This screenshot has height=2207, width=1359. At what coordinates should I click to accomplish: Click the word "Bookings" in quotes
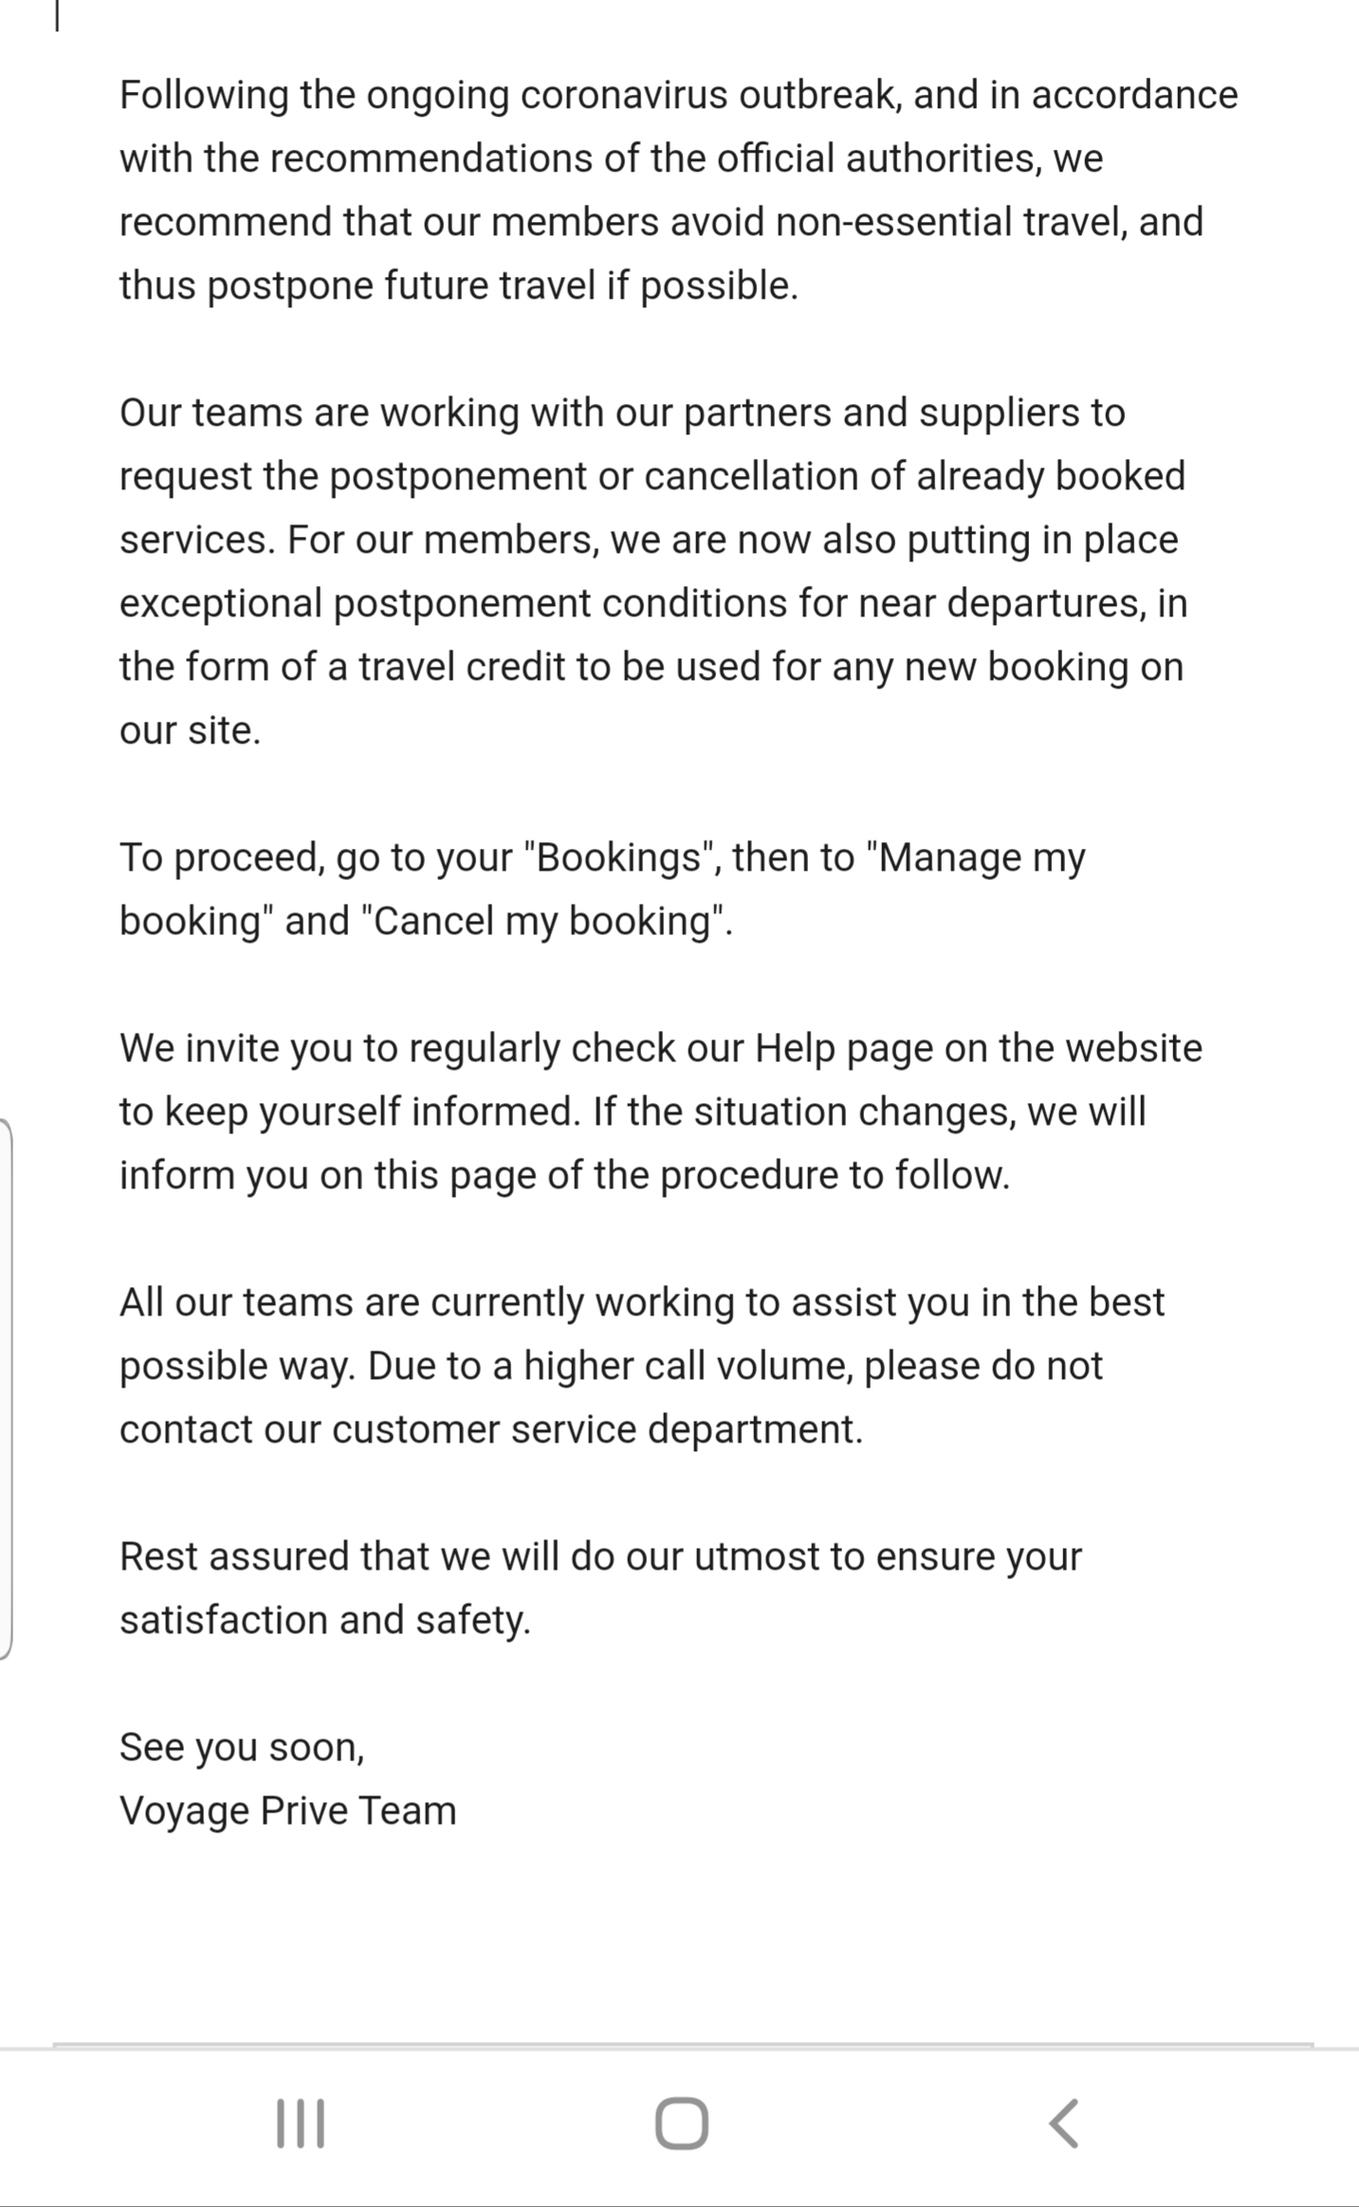point(618,857)
